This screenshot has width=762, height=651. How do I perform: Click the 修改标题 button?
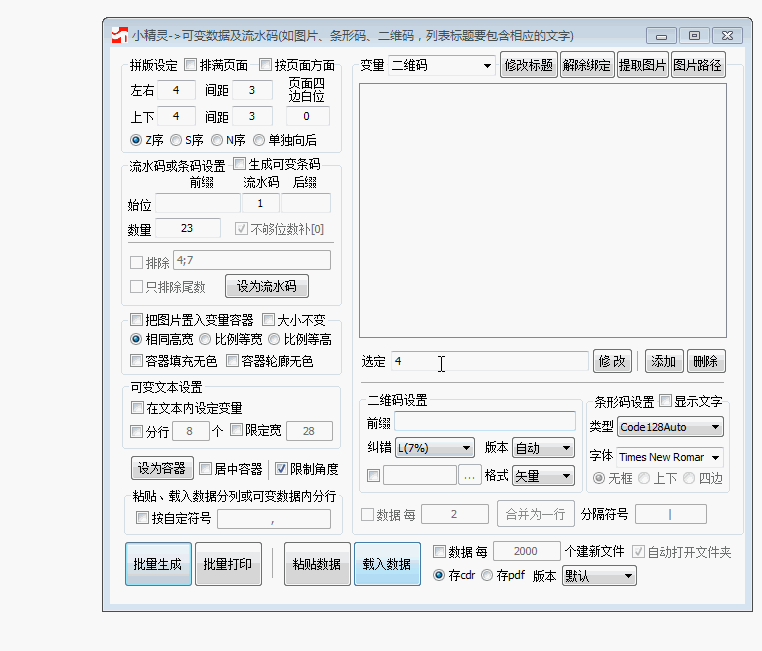point(529,65)
